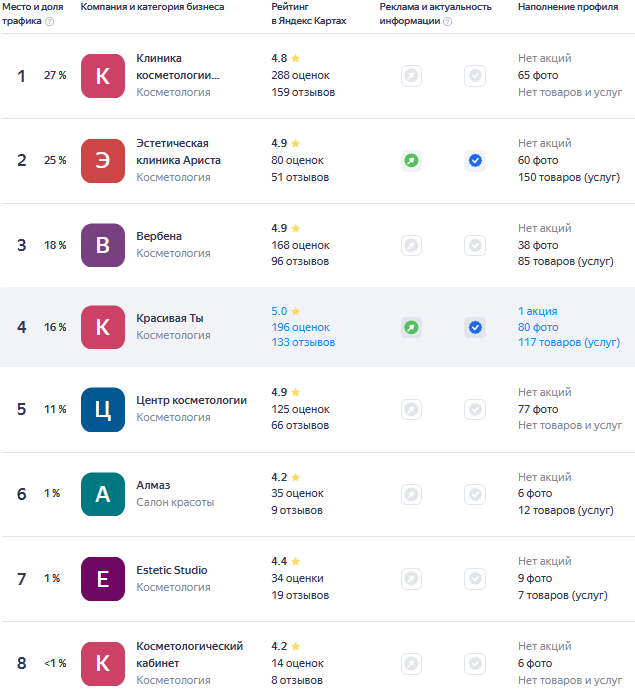The image size is (635, 700).
Task: Click the '77 фото' text
Action: click(x=538, y=409)
